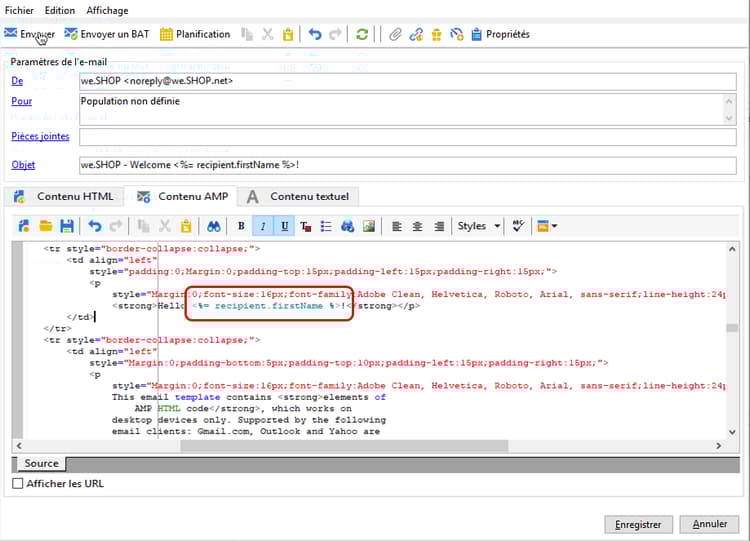Click Pour field scroll up arrow
750x541 pixels.
click(728, 101)
